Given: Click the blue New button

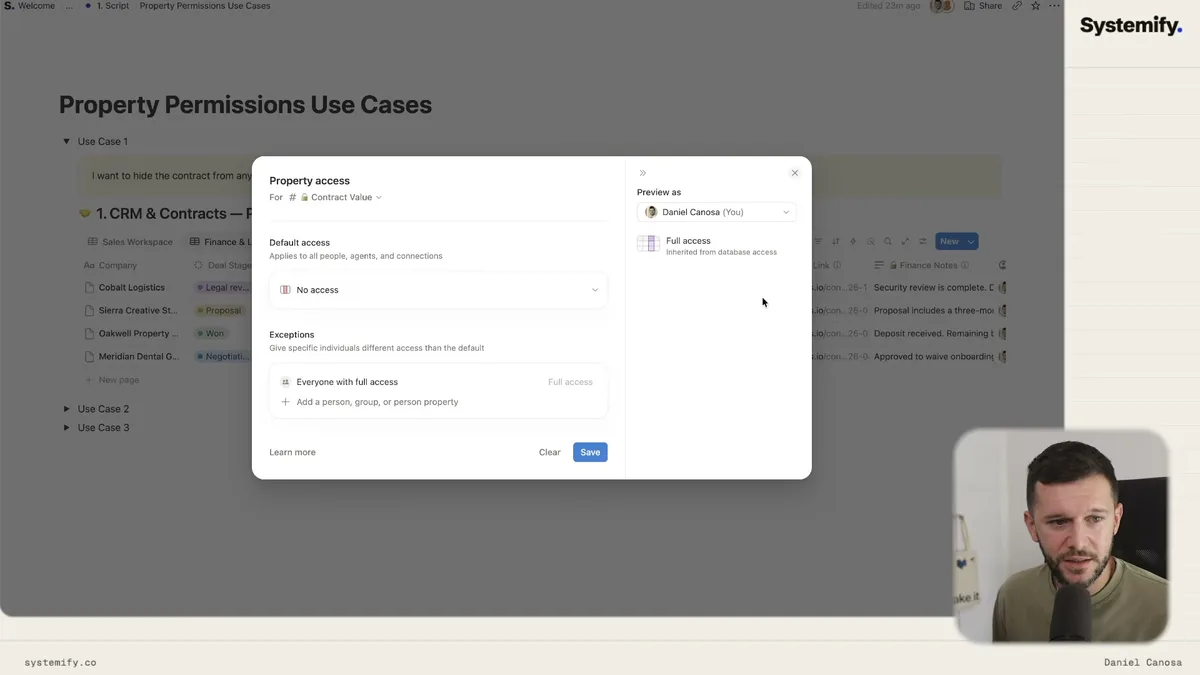Looking at the screenshot, I should point(949,241).
